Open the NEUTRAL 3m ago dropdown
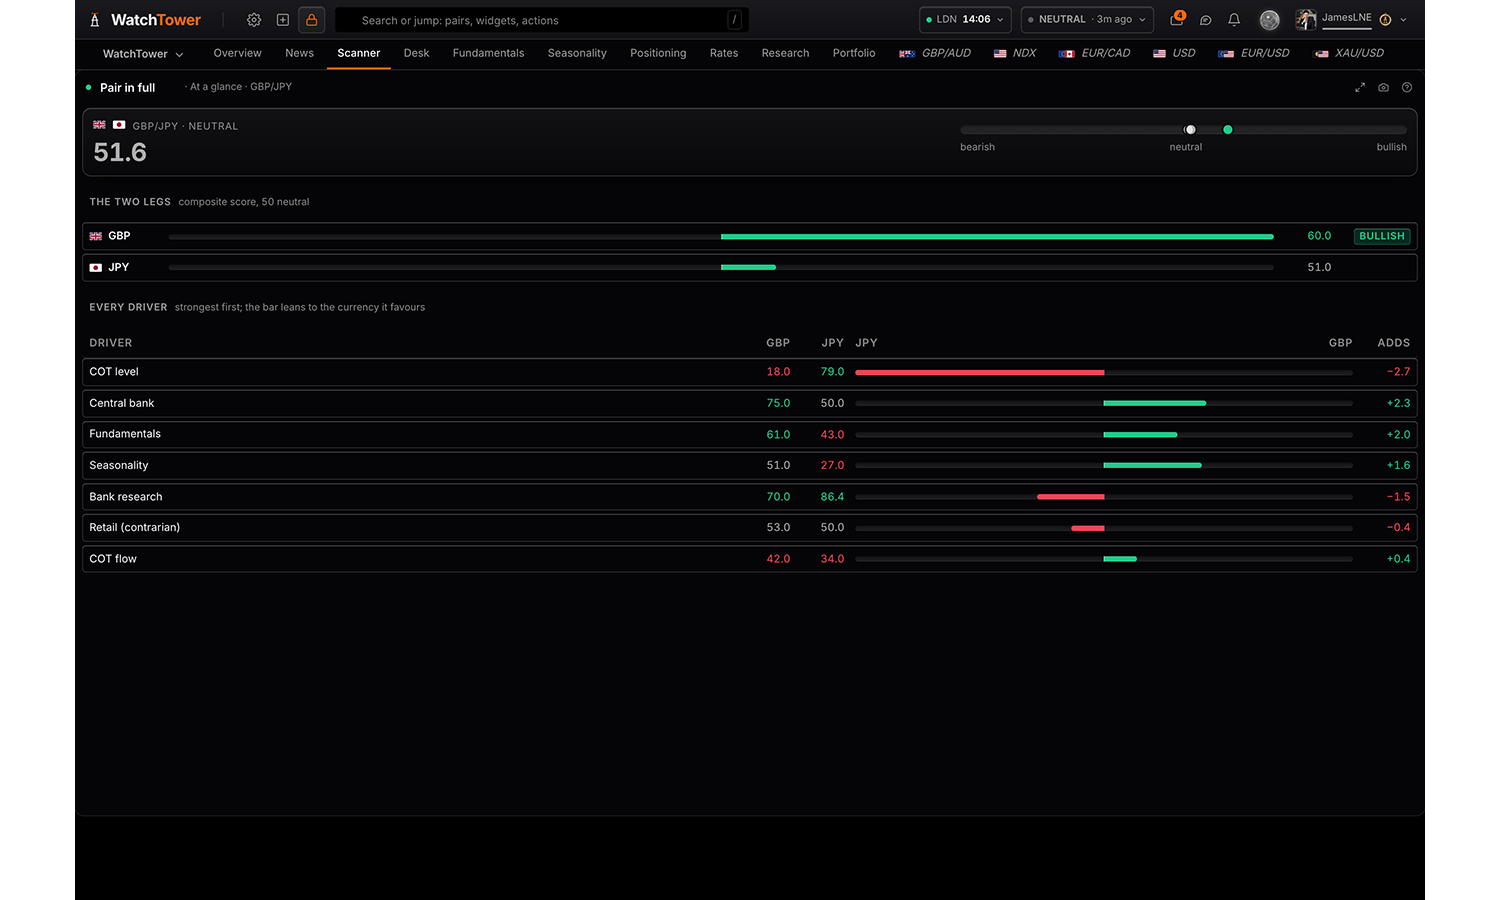Screen dimensions: 1500x900 (x=1087, y=20)
